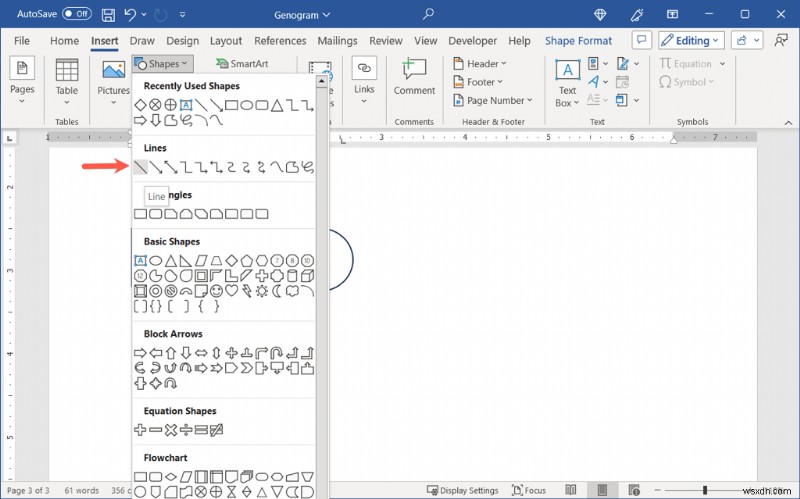Switch to the Home tab

coord(64,41)
